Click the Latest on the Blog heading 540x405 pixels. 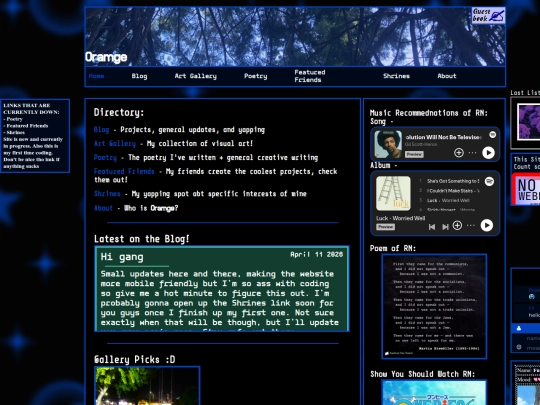pyautogui.click(x=142, y=239)
